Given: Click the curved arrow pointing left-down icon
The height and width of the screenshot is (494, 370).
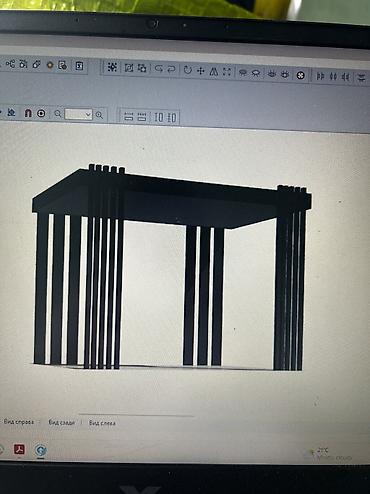Looking at the screenshot, I should pos(159,69).
